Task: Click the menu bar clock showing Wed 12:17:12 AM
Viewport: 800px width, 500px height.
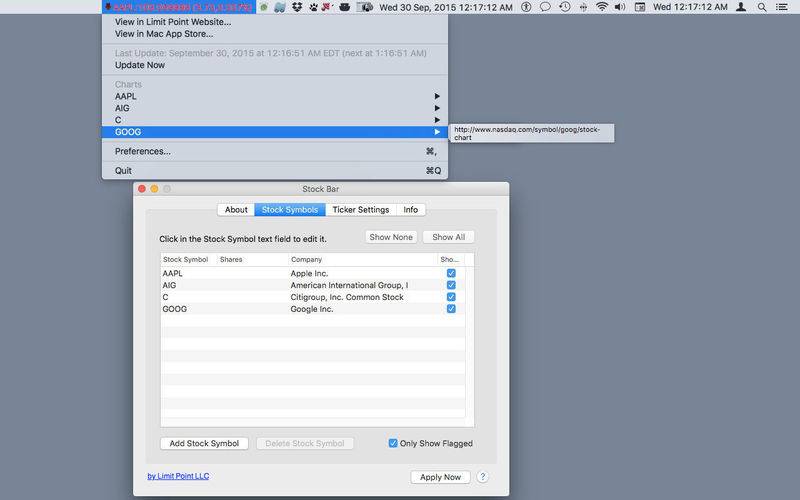Action: (690, 7)
